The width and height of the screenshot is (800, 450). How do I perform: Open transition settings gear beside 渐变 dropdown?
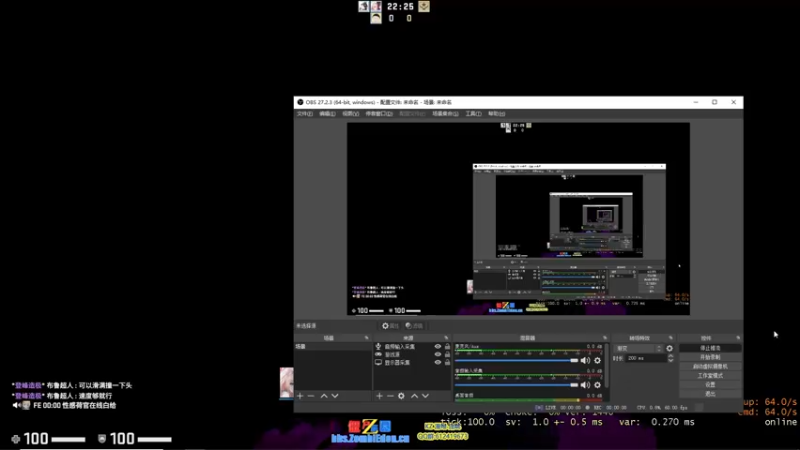coord(669,348)
